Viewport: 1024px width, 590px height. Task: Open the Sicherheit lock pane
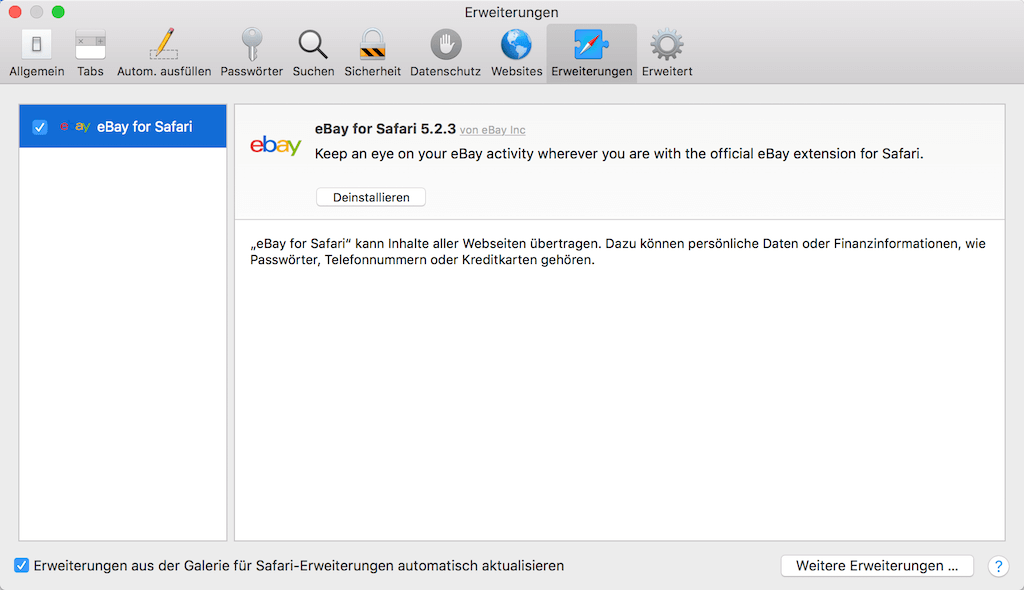(372, 54)
